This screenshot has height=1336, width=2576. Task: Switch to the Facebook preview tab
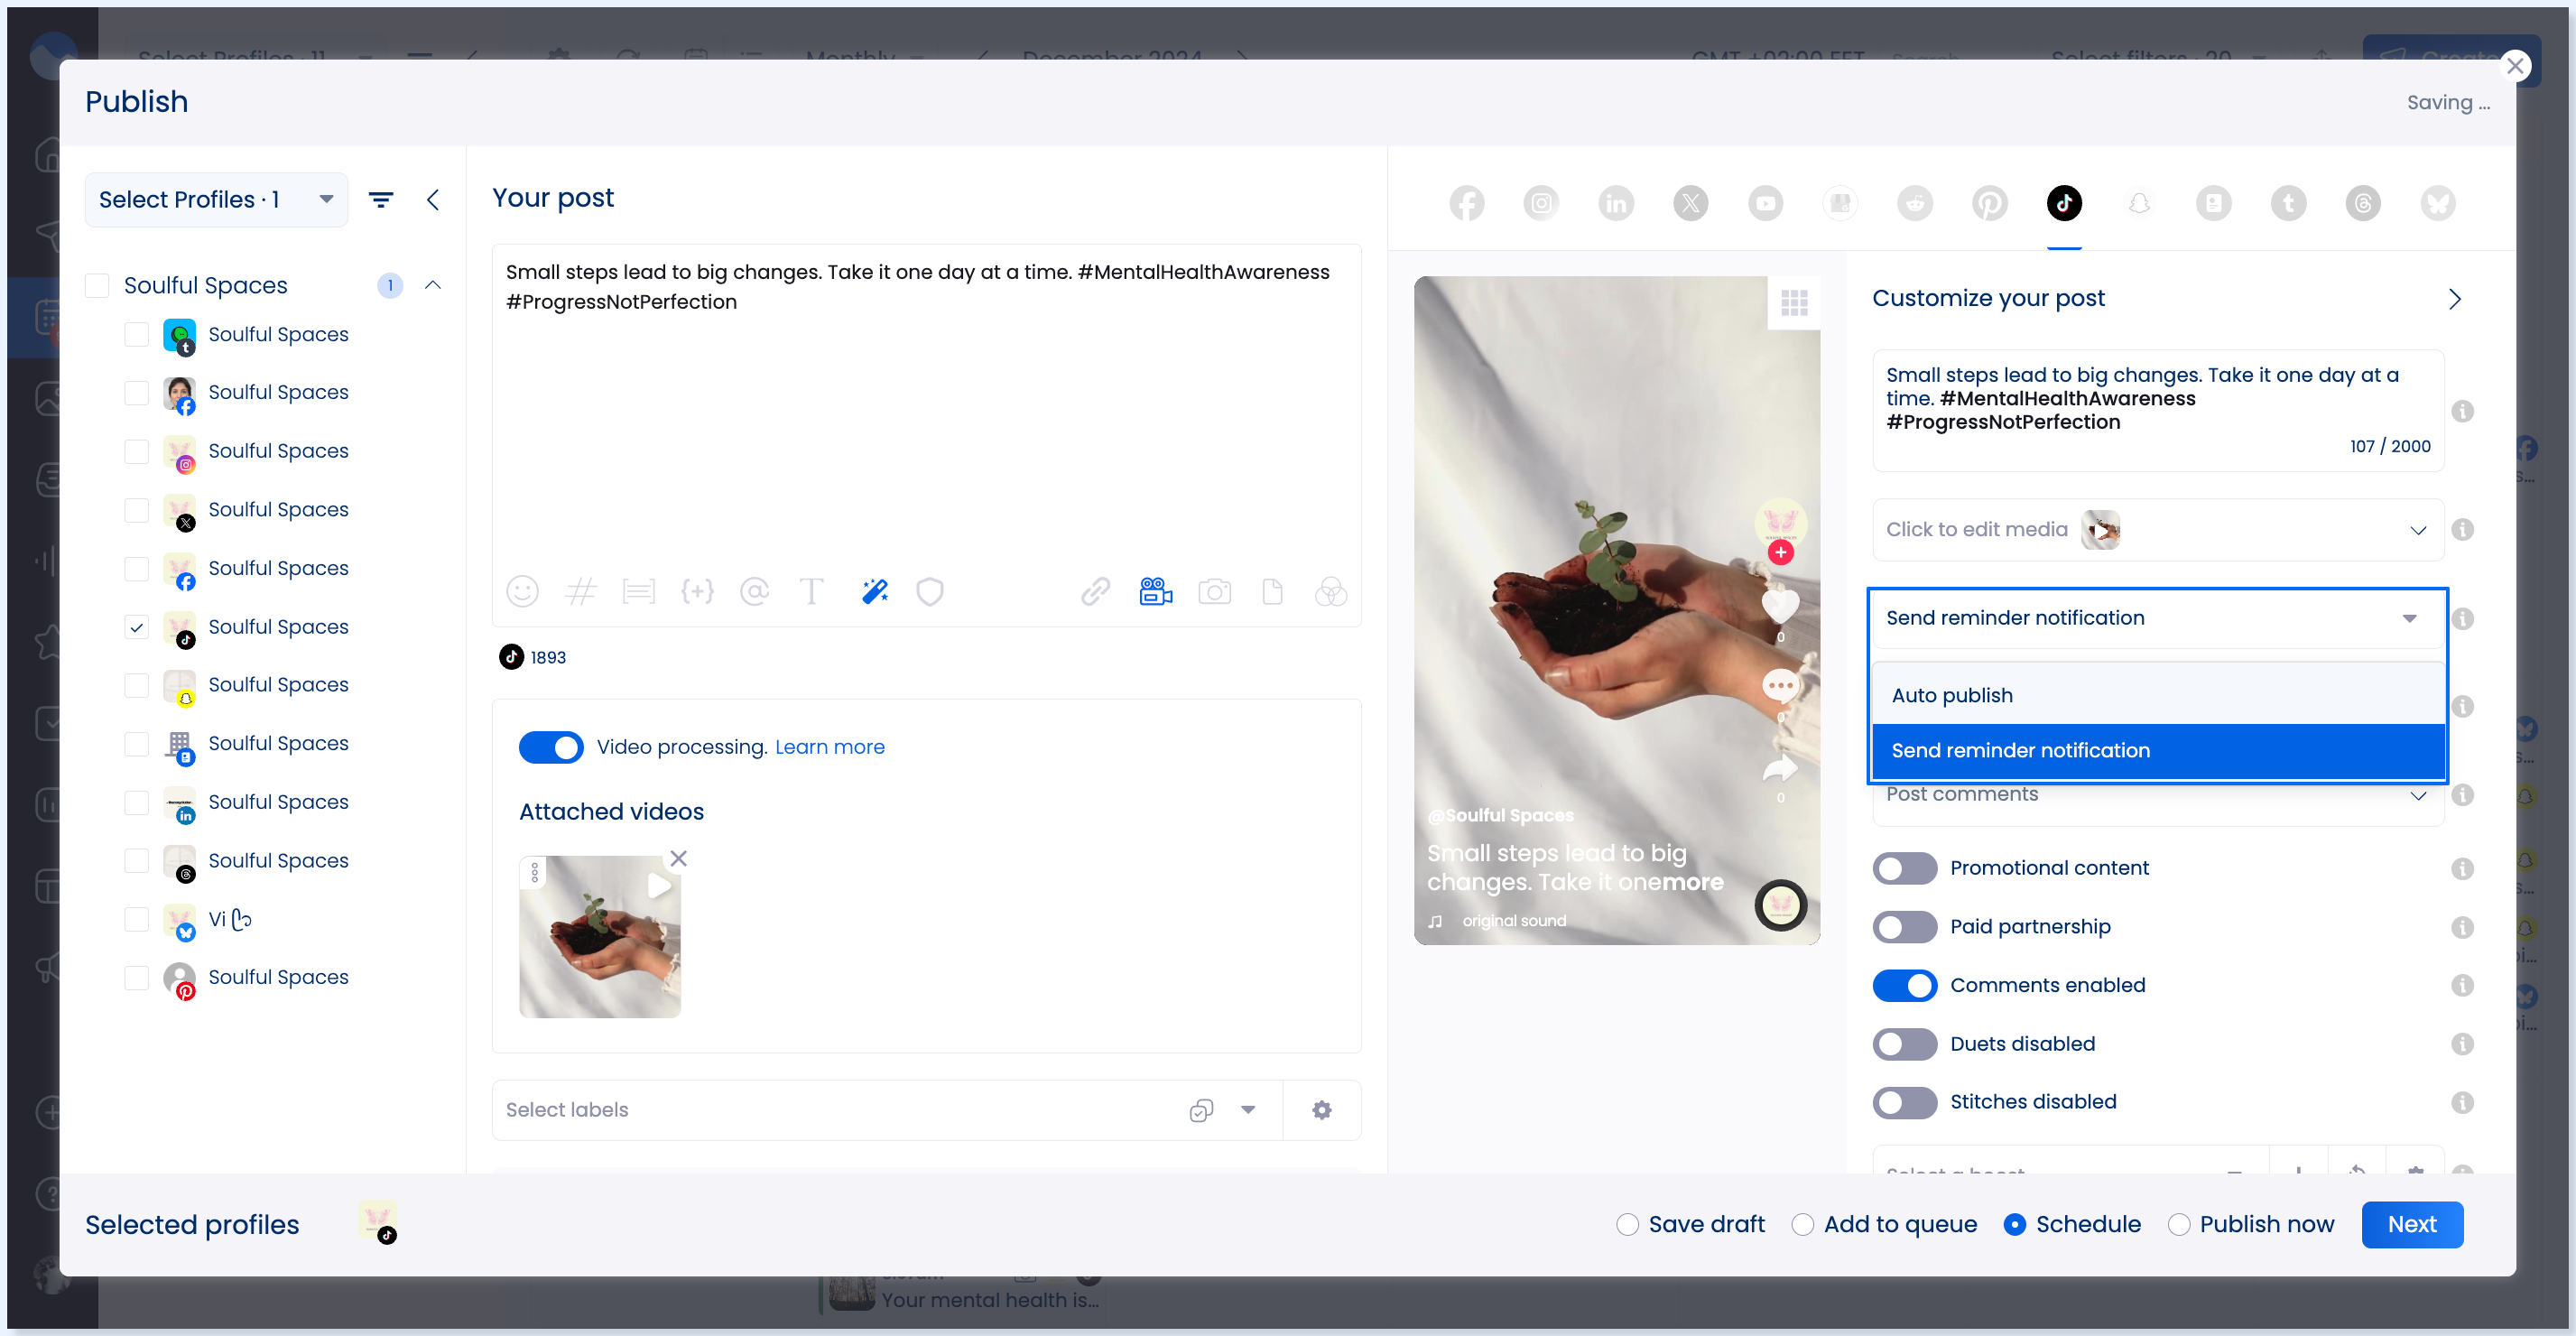click(1467, 203)
